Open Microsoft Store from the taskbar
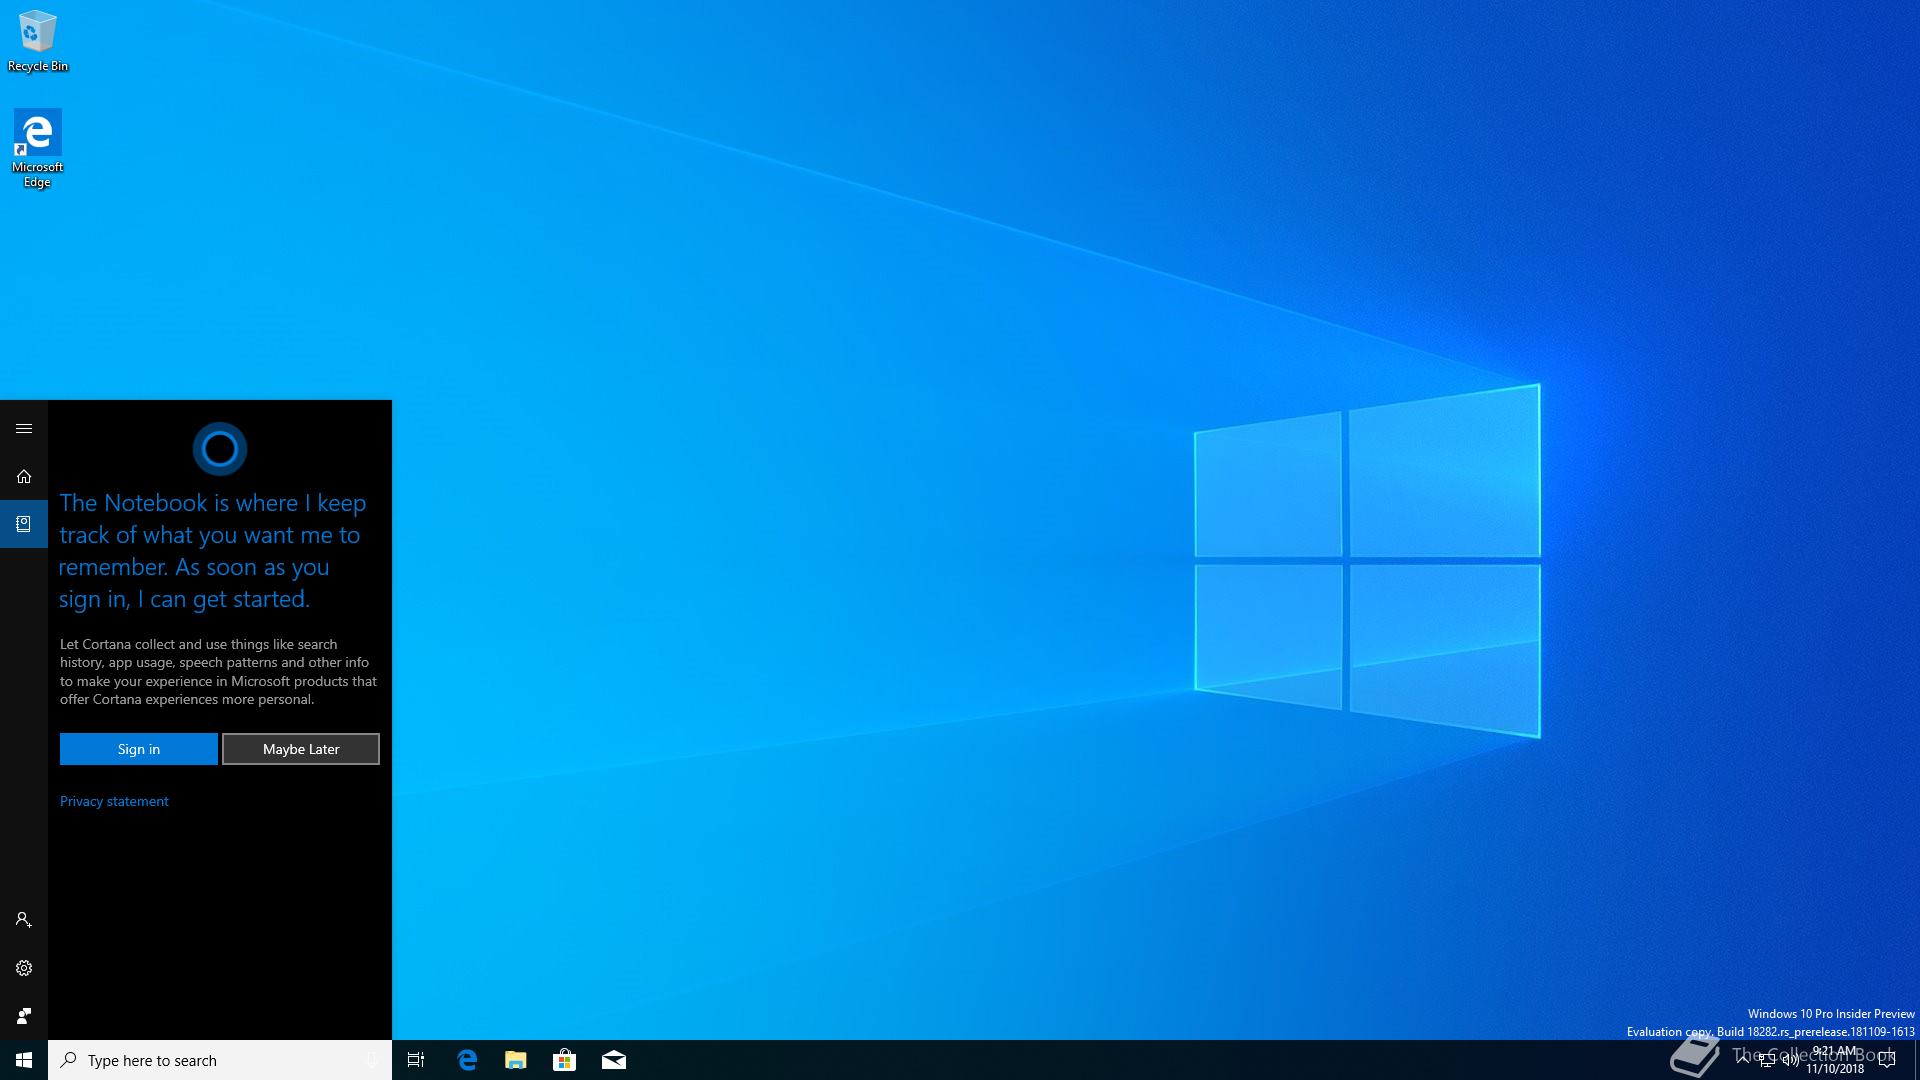The height and width of the screenshot is (1080, 1920). [x=565, y=1060]
